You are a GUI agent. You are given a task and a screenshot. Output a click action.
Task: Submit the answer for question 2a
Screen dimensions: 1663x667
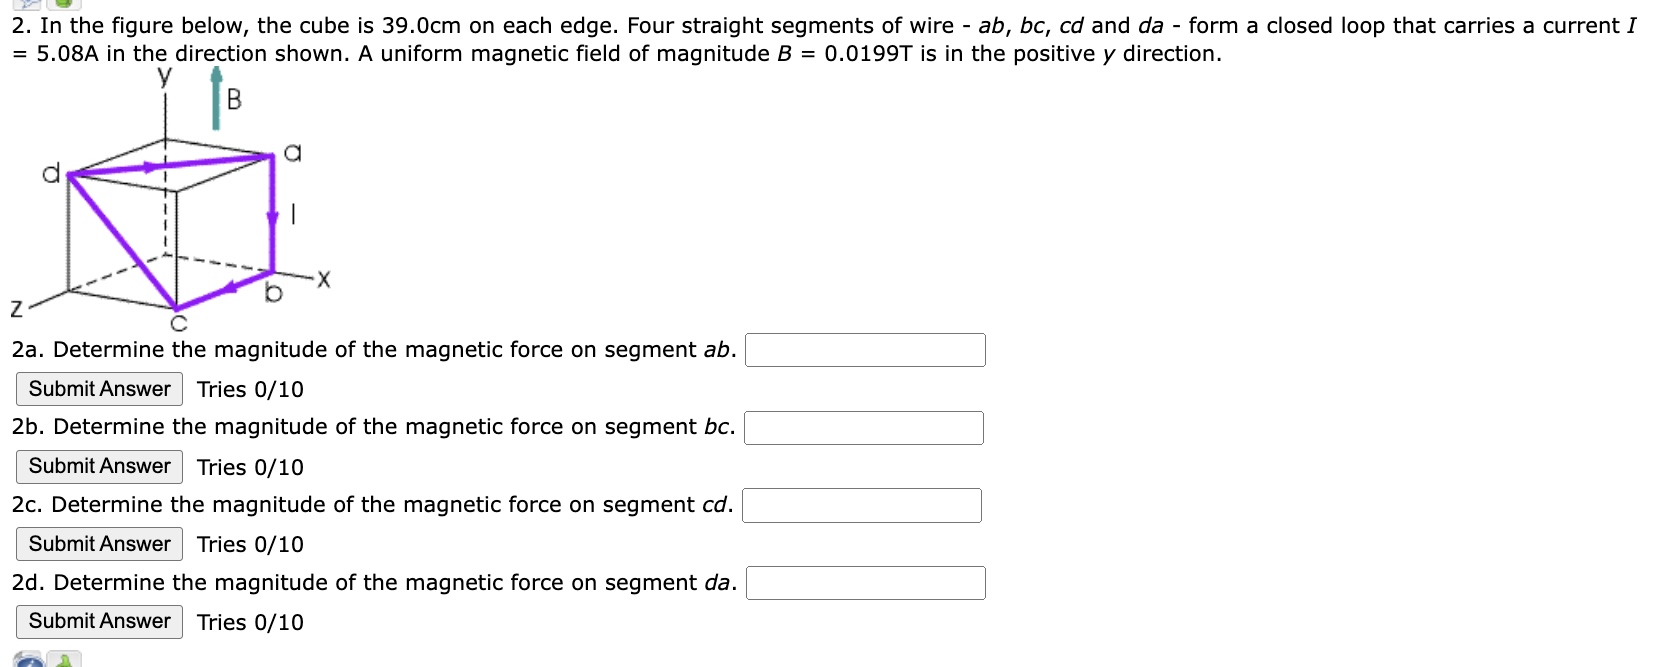coord(99,389)
